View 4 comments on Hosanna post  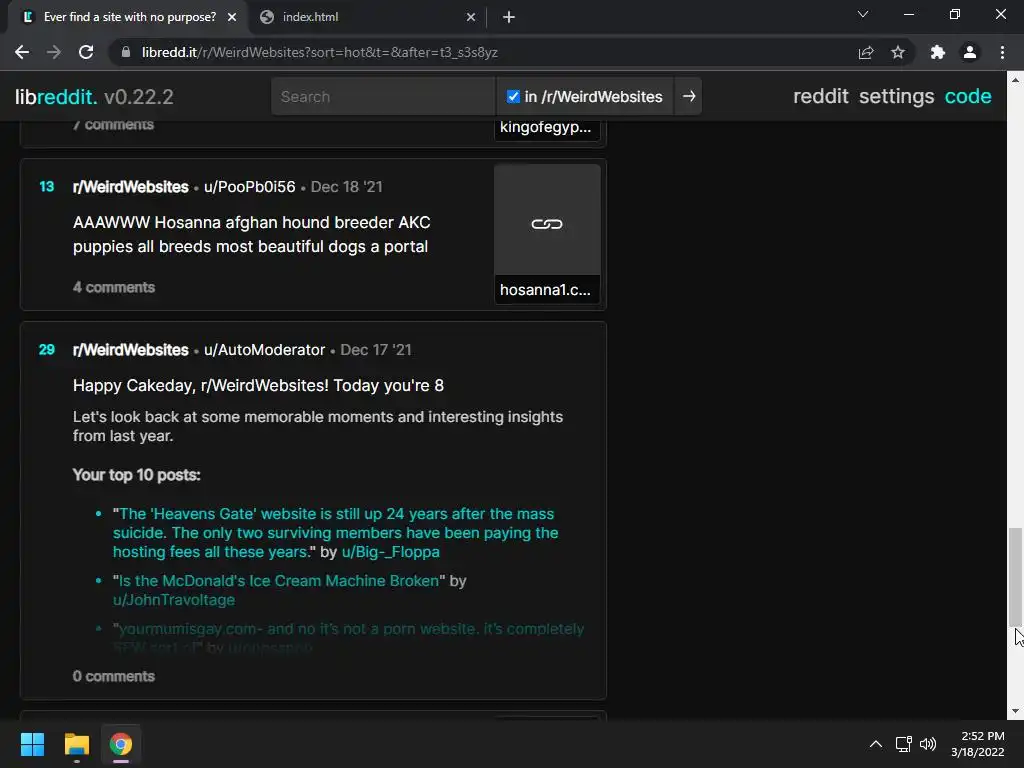(x=114, y=287)
